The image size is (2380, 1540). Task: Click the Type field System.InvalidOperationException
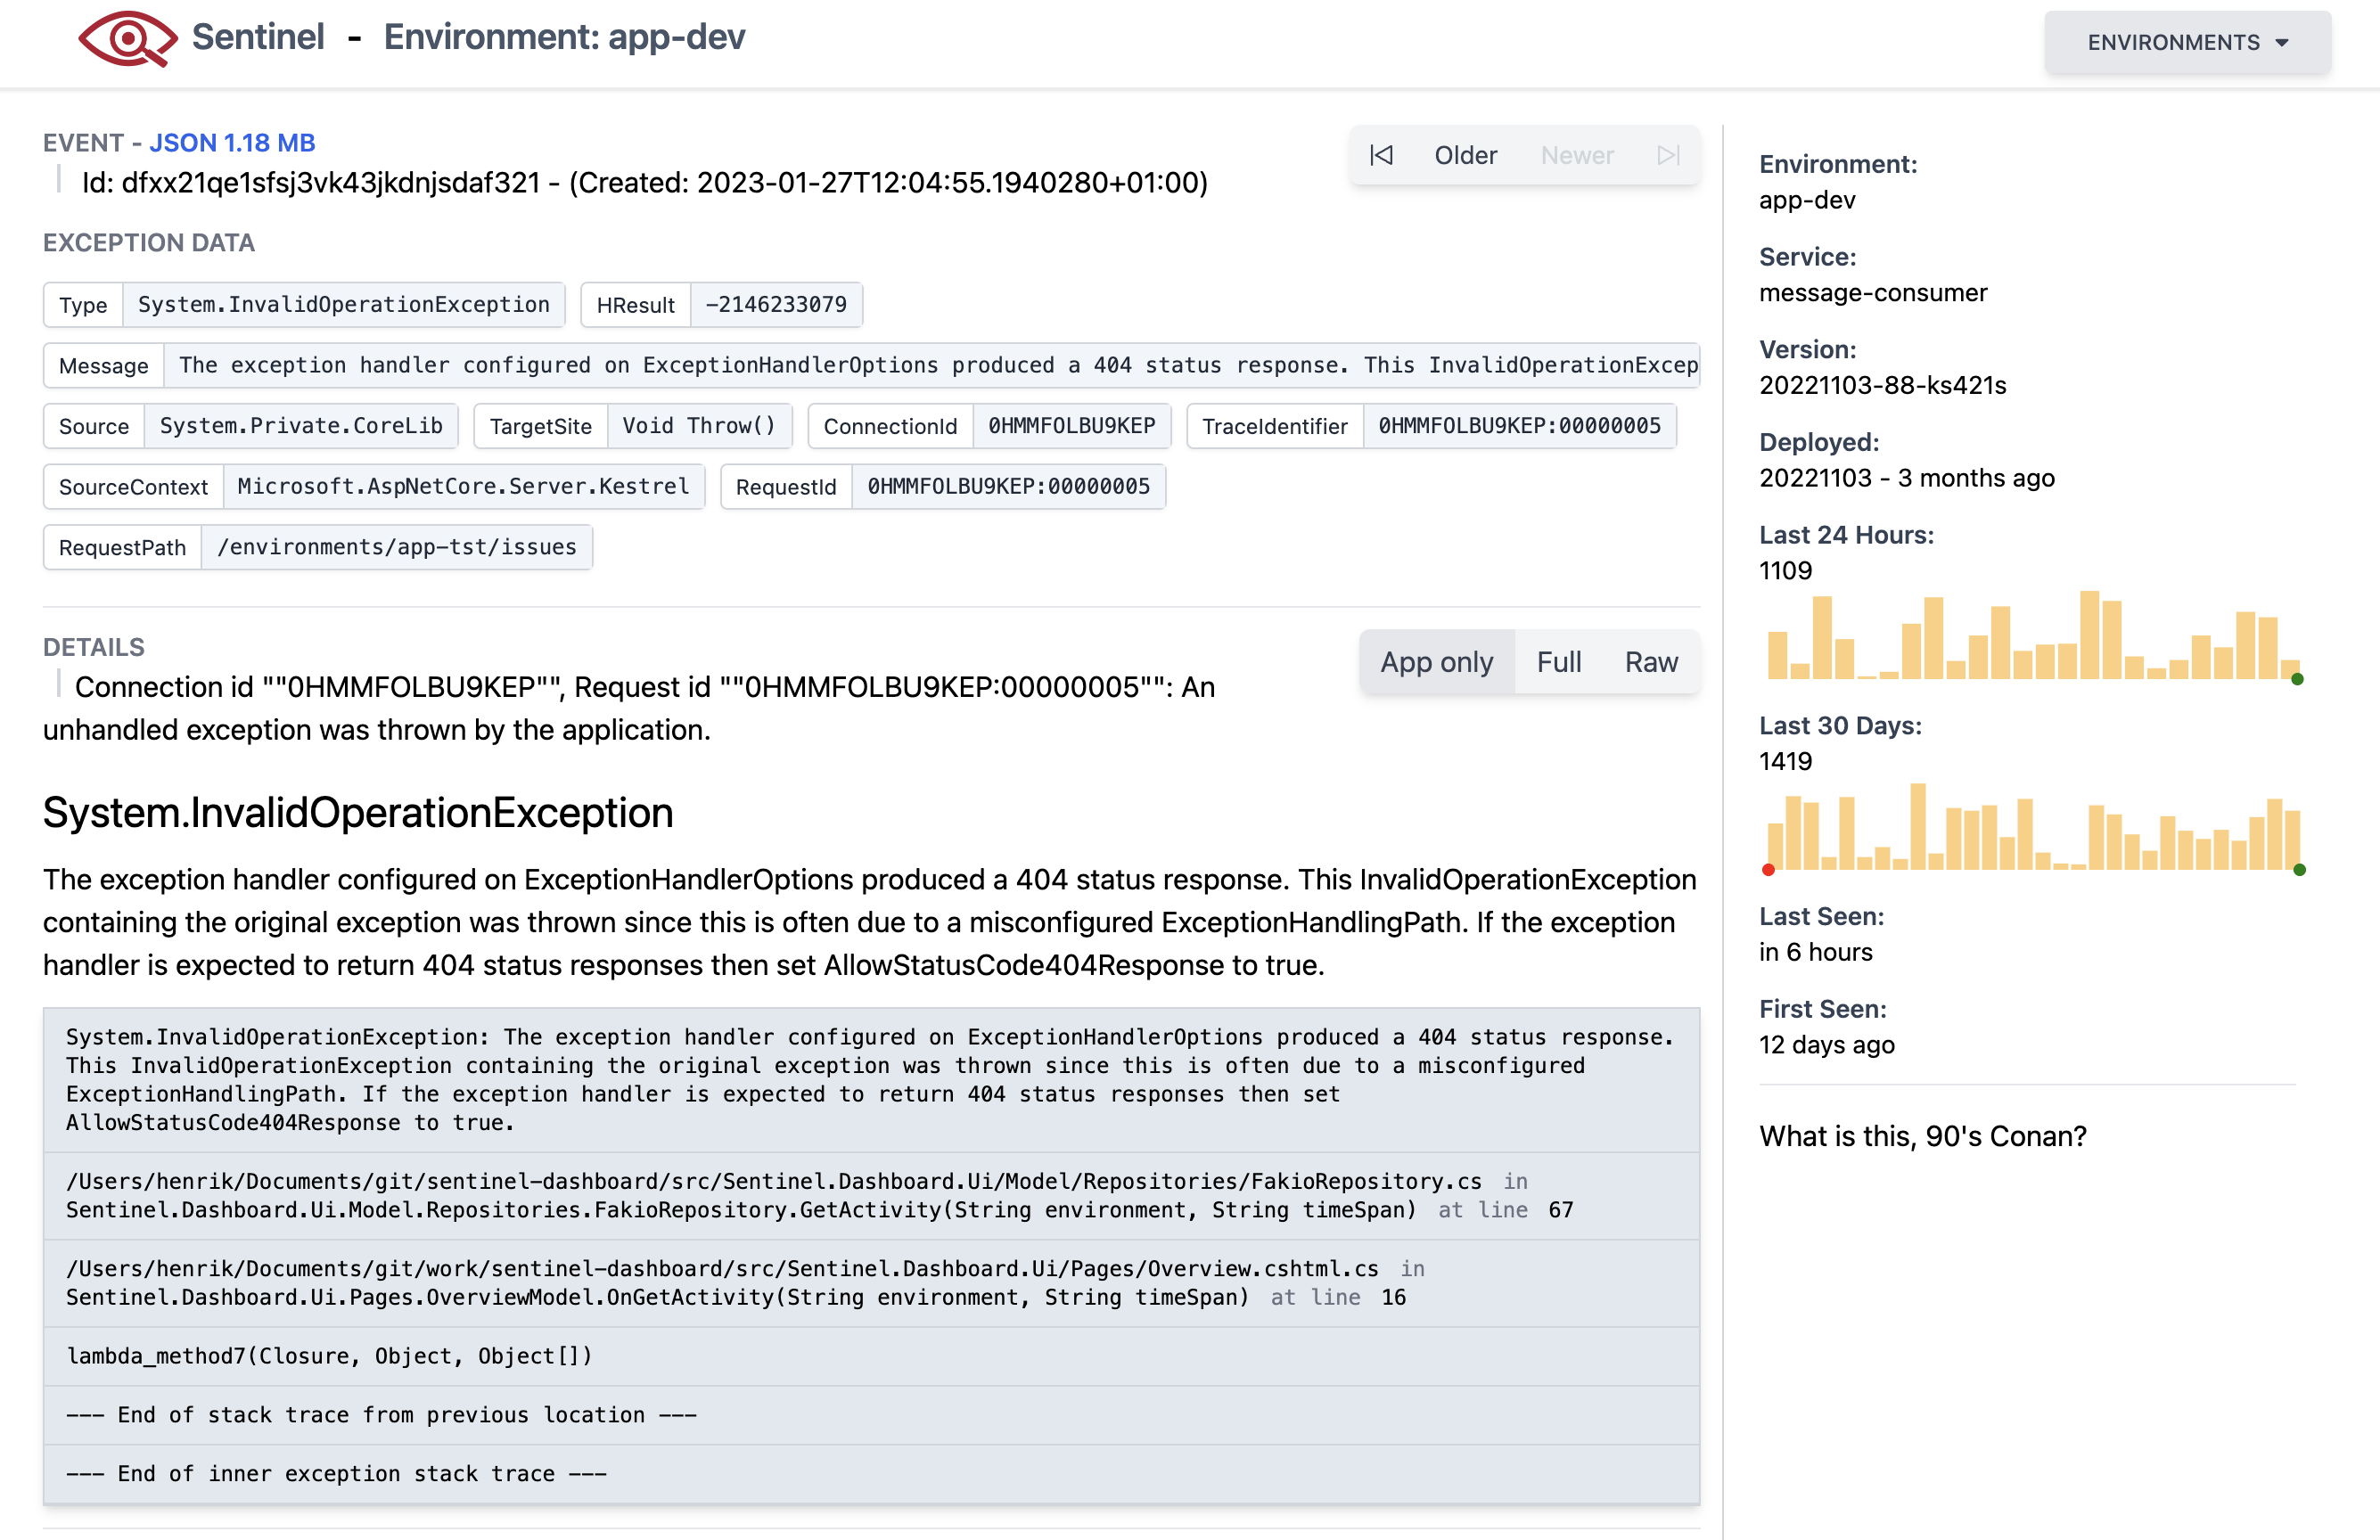click(x=343, y=304)
